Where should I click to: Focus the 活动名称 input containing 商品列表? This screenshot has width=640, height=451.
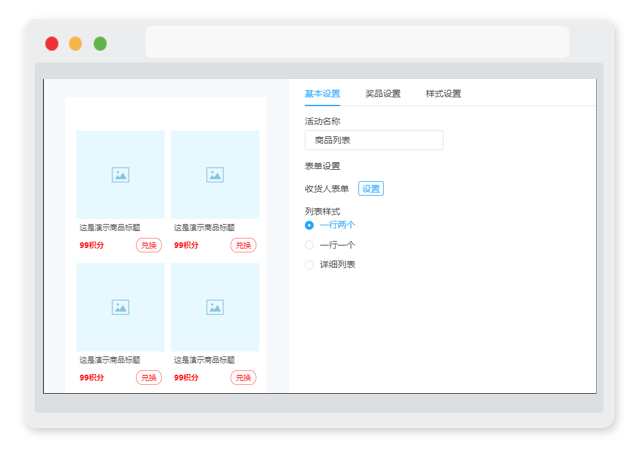click(374, 140)
